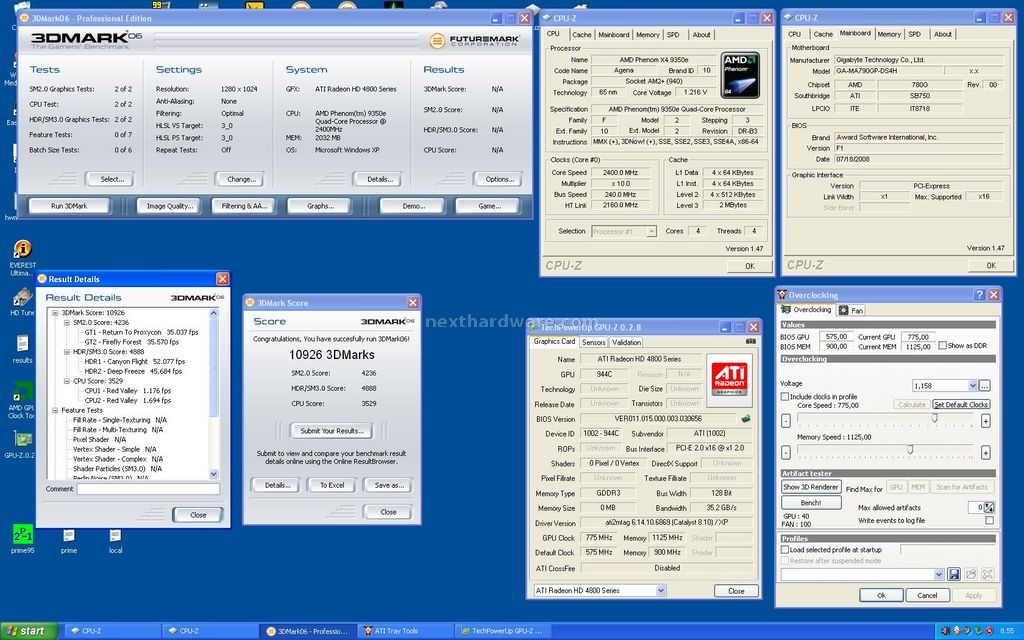This screenshot has height=640, width=1024.
Task: Switch to 3DMark06 Professional taskbar button
Action: pos(310,631)
